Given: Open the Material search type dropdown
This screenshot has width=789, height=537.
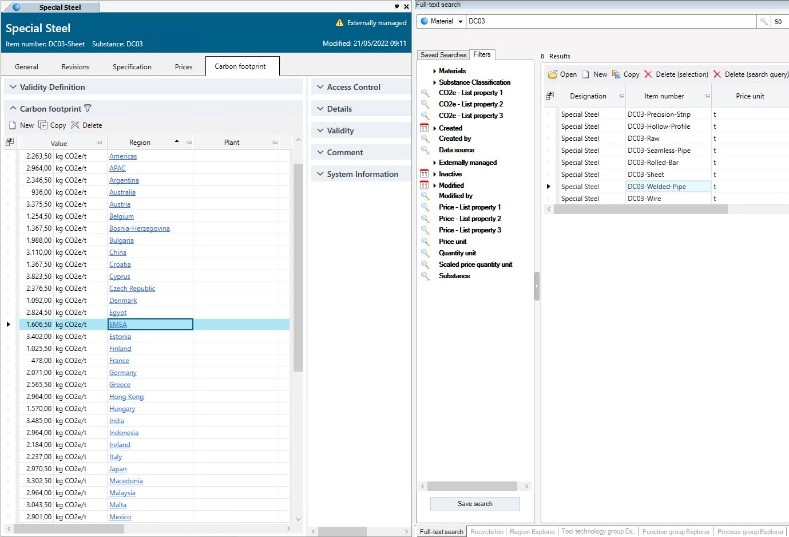Looking at the screenshot, I should (460, 21).
